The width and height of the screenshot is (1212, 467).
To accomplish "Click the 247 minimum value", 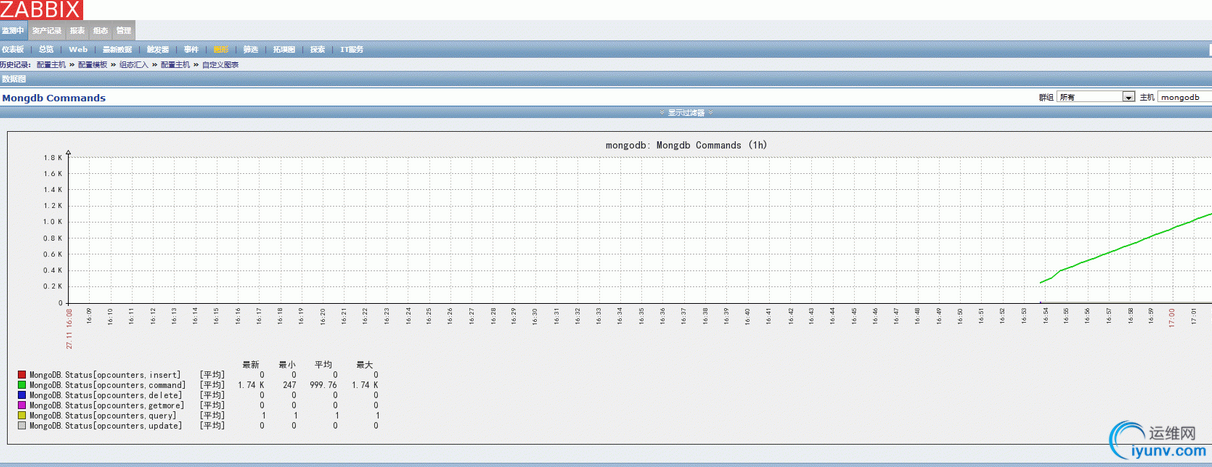I will click(287, 385).
